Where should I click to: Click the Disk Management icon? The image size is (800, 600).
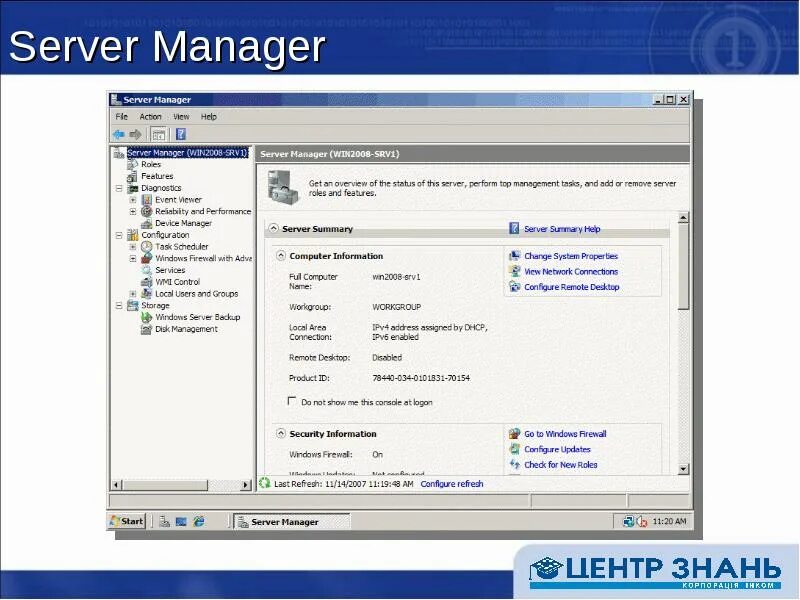(x=146, y=330)
